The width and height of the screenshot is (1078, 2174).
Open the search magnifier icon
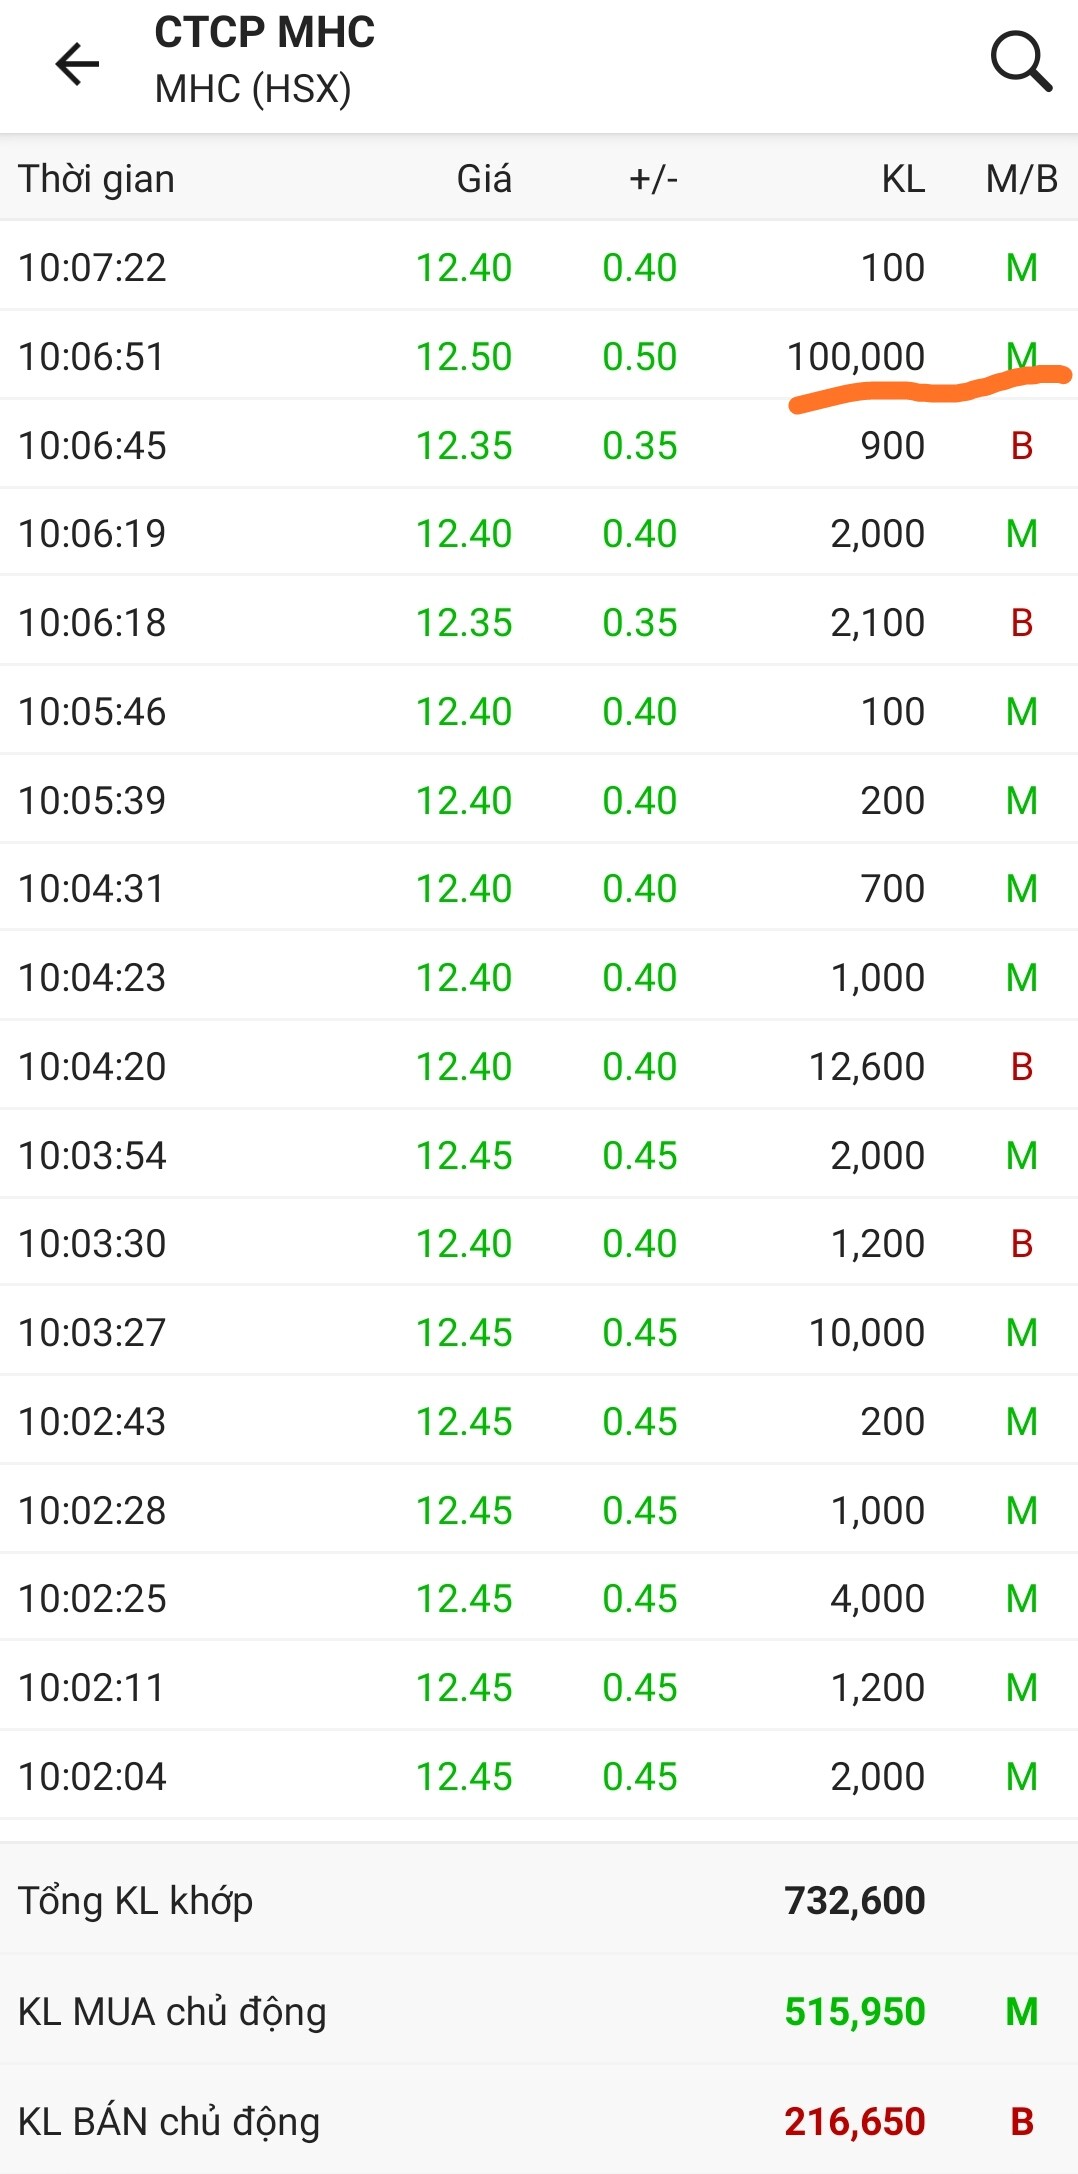1020,62
